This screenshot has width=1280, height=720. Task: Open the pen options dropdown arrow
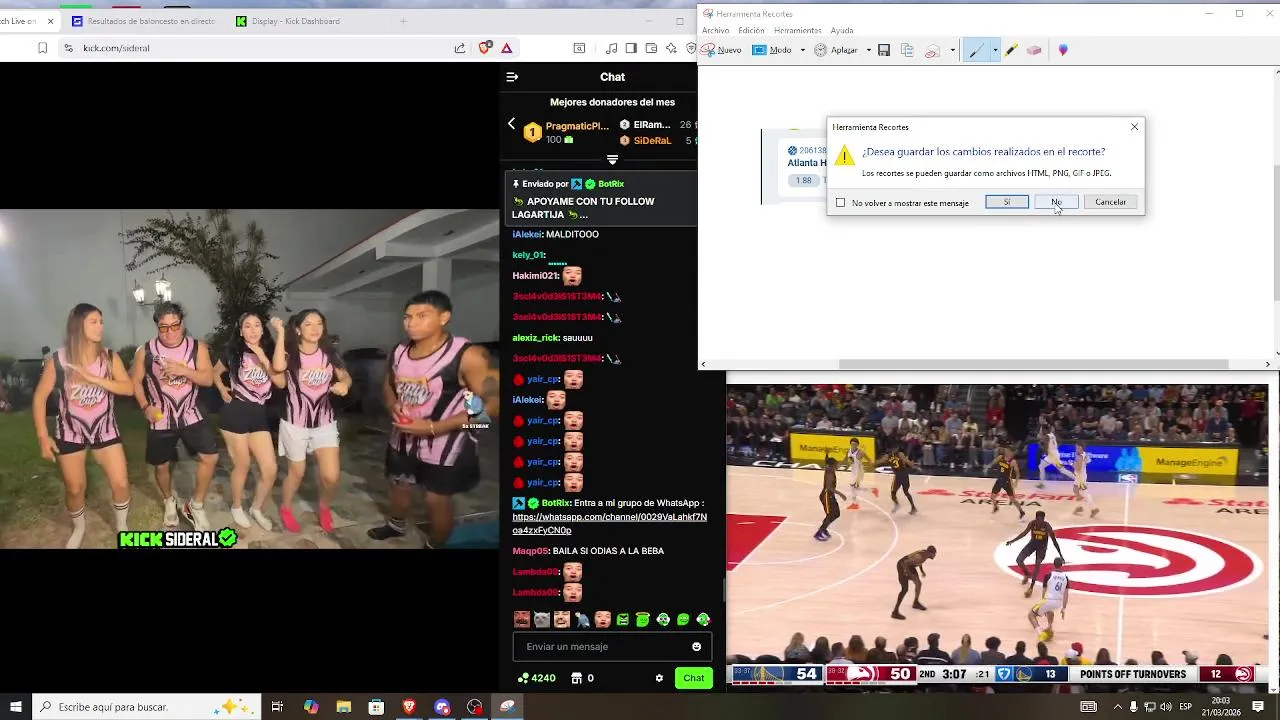tap(994, 50)
